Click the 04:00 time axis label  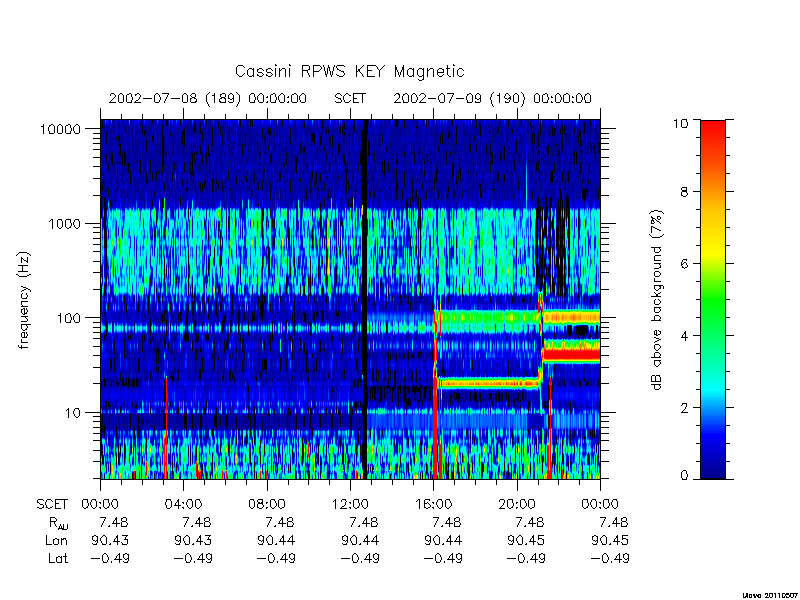(183, 504)
